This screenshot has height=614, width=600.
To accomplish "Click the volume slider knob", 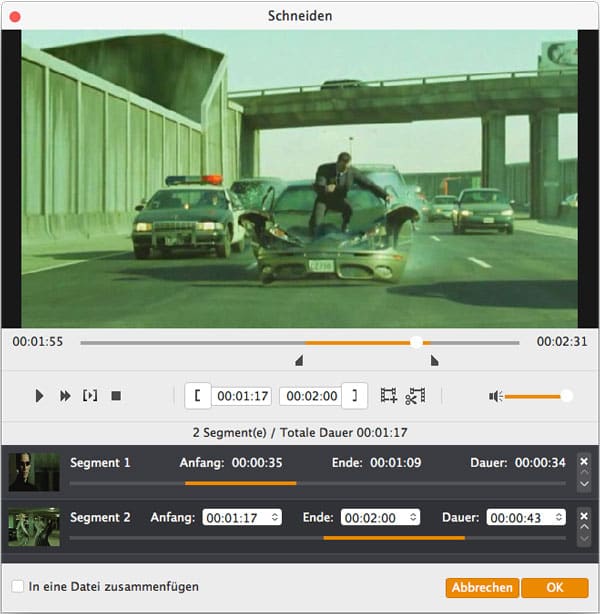I will [x=566, y=396].
